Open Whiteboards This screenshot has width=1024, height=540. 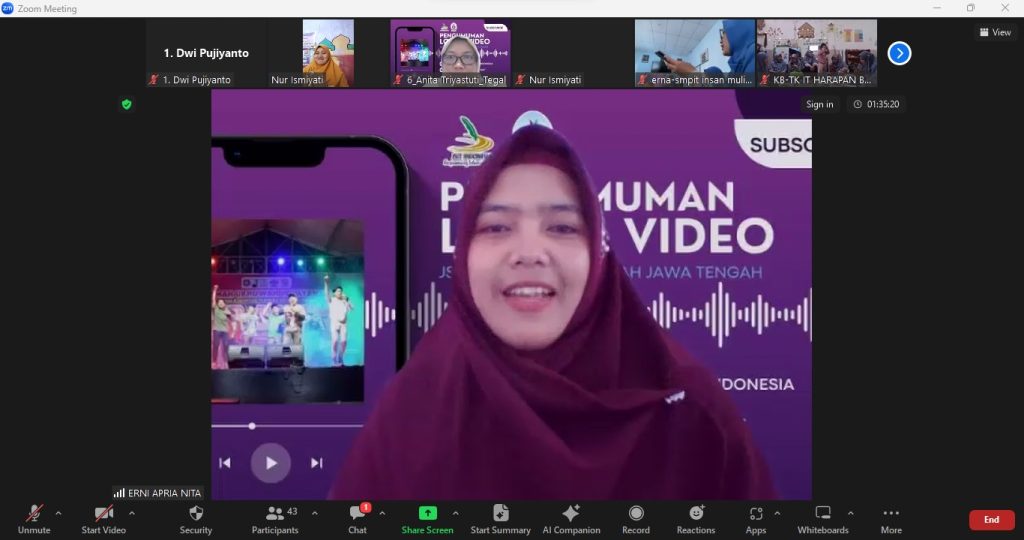click(823, 514)
